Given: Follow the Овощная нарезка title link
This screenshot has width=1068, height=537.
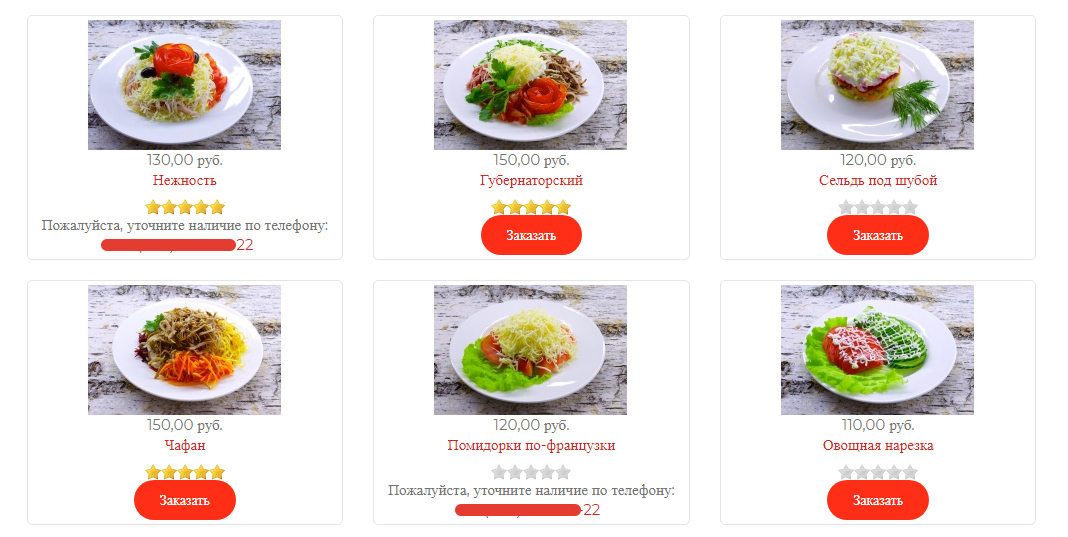Looking at the screenshot, I should [x=878, y=446].
